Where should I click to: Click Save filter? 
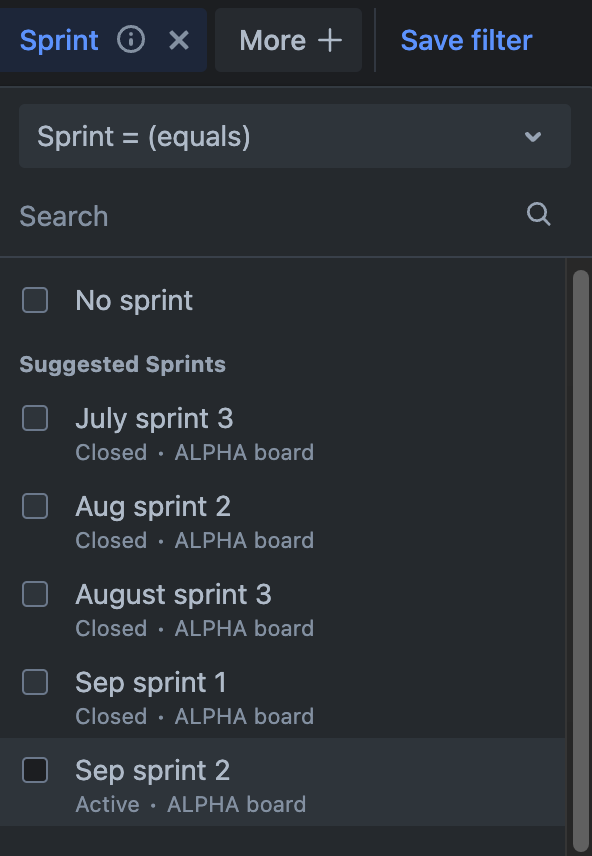coord(465,40)
